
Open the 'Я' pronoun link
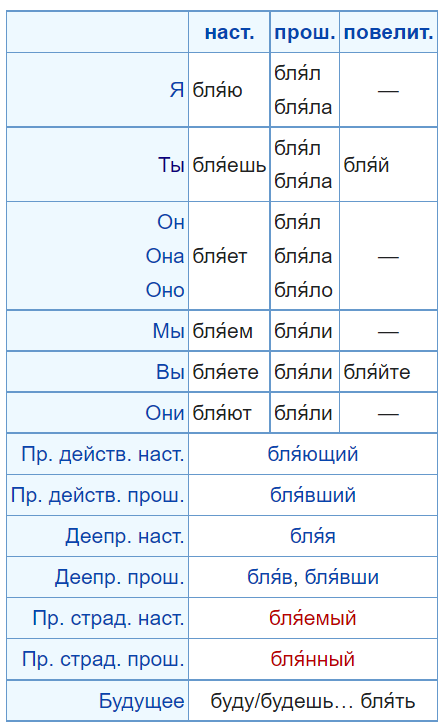[x=176, y=90]
